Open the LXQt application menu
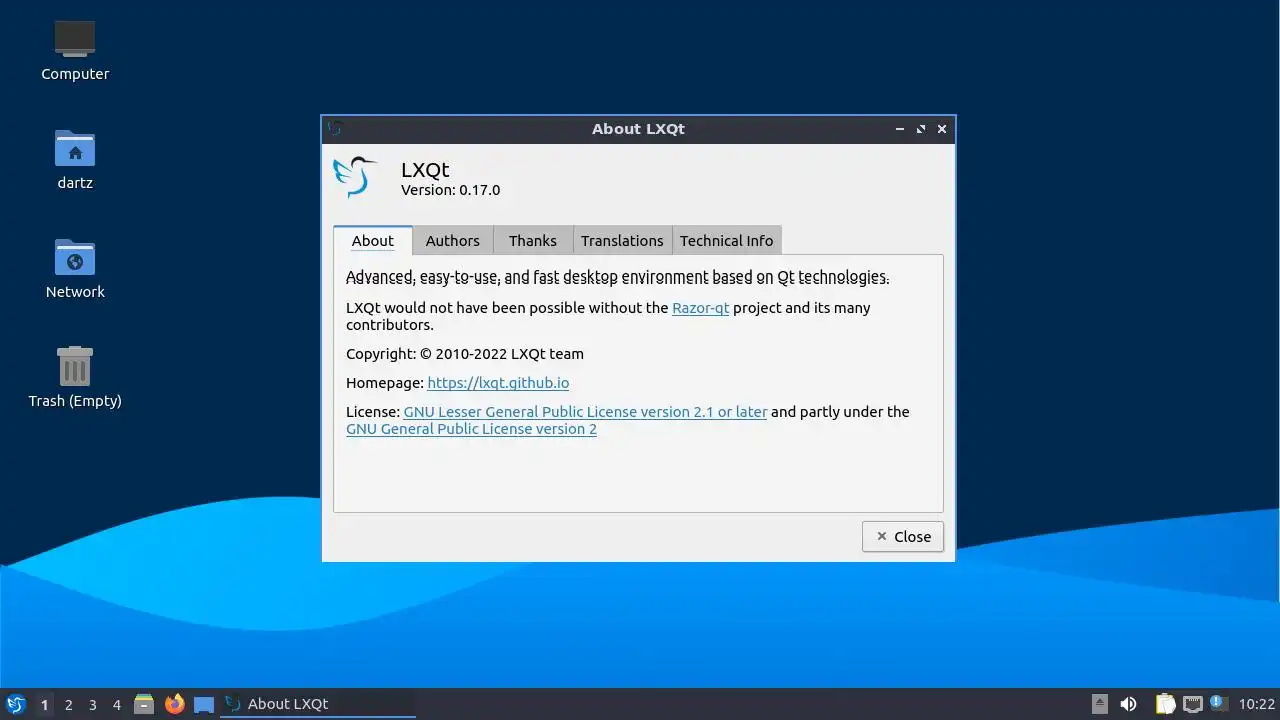 15,704
